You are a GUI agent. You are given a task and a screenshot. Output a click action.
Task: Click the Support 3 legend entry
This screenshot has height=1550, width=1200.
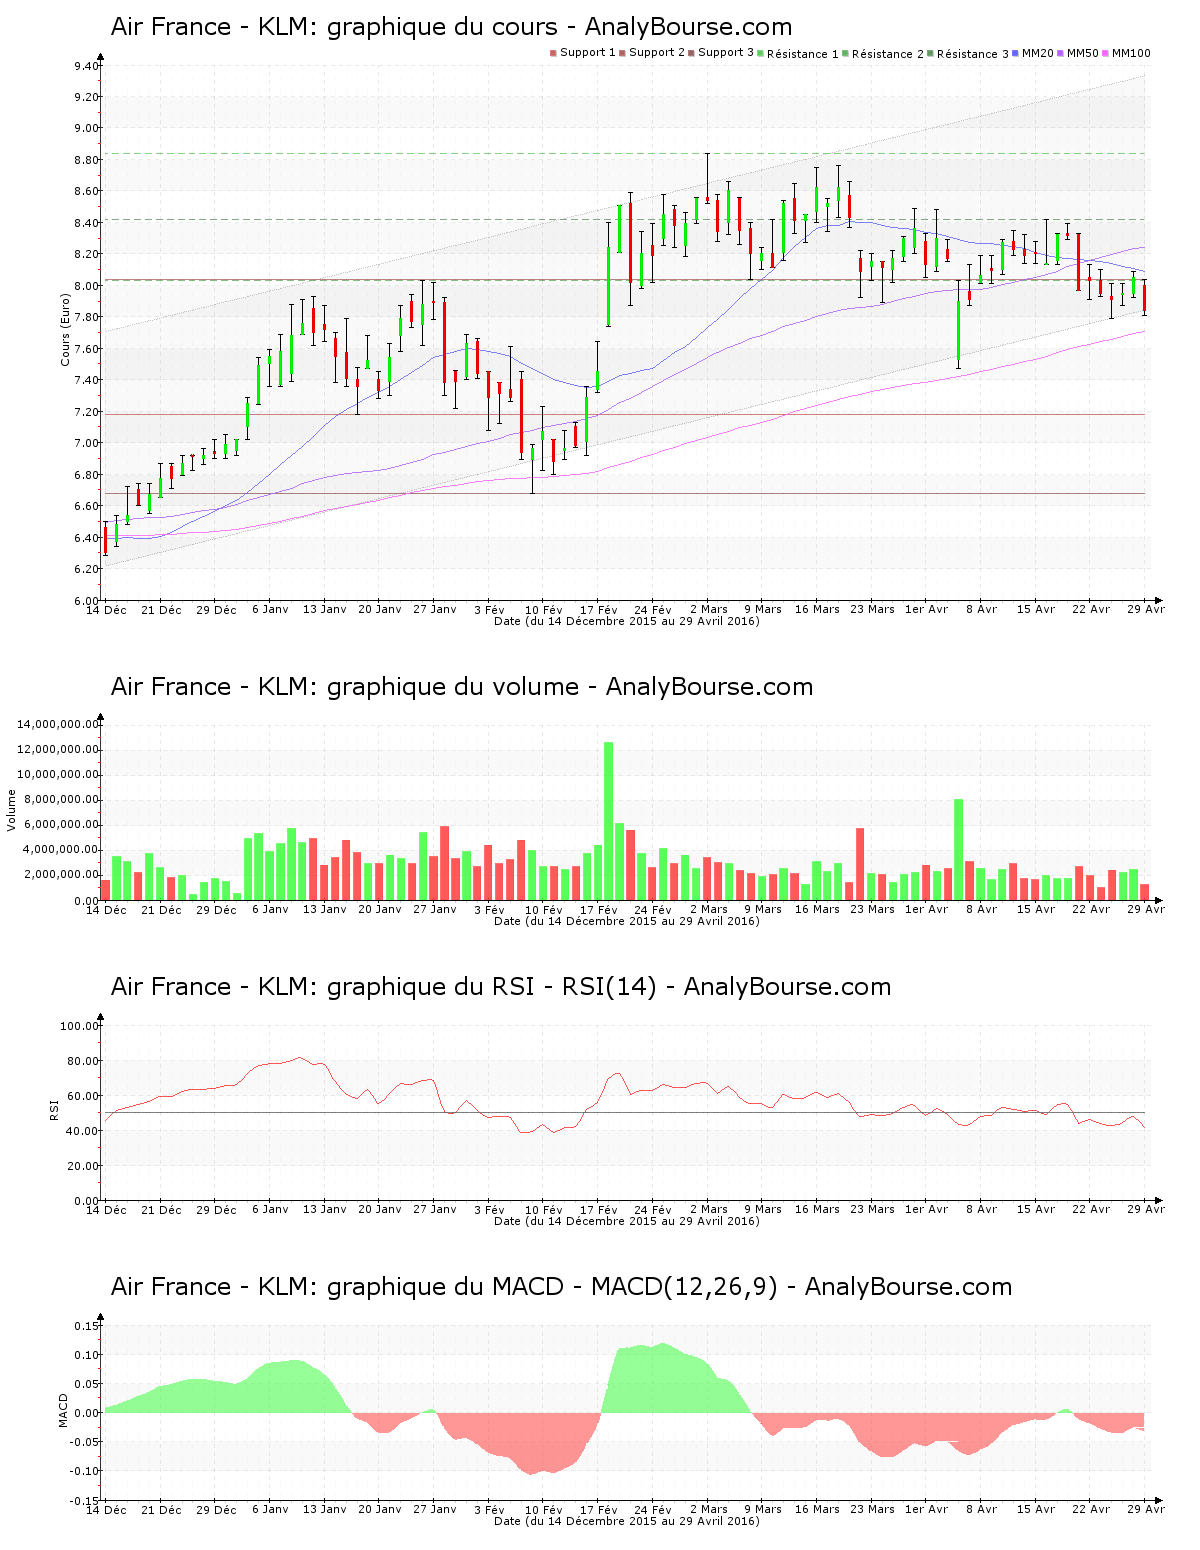coord(721,53)
